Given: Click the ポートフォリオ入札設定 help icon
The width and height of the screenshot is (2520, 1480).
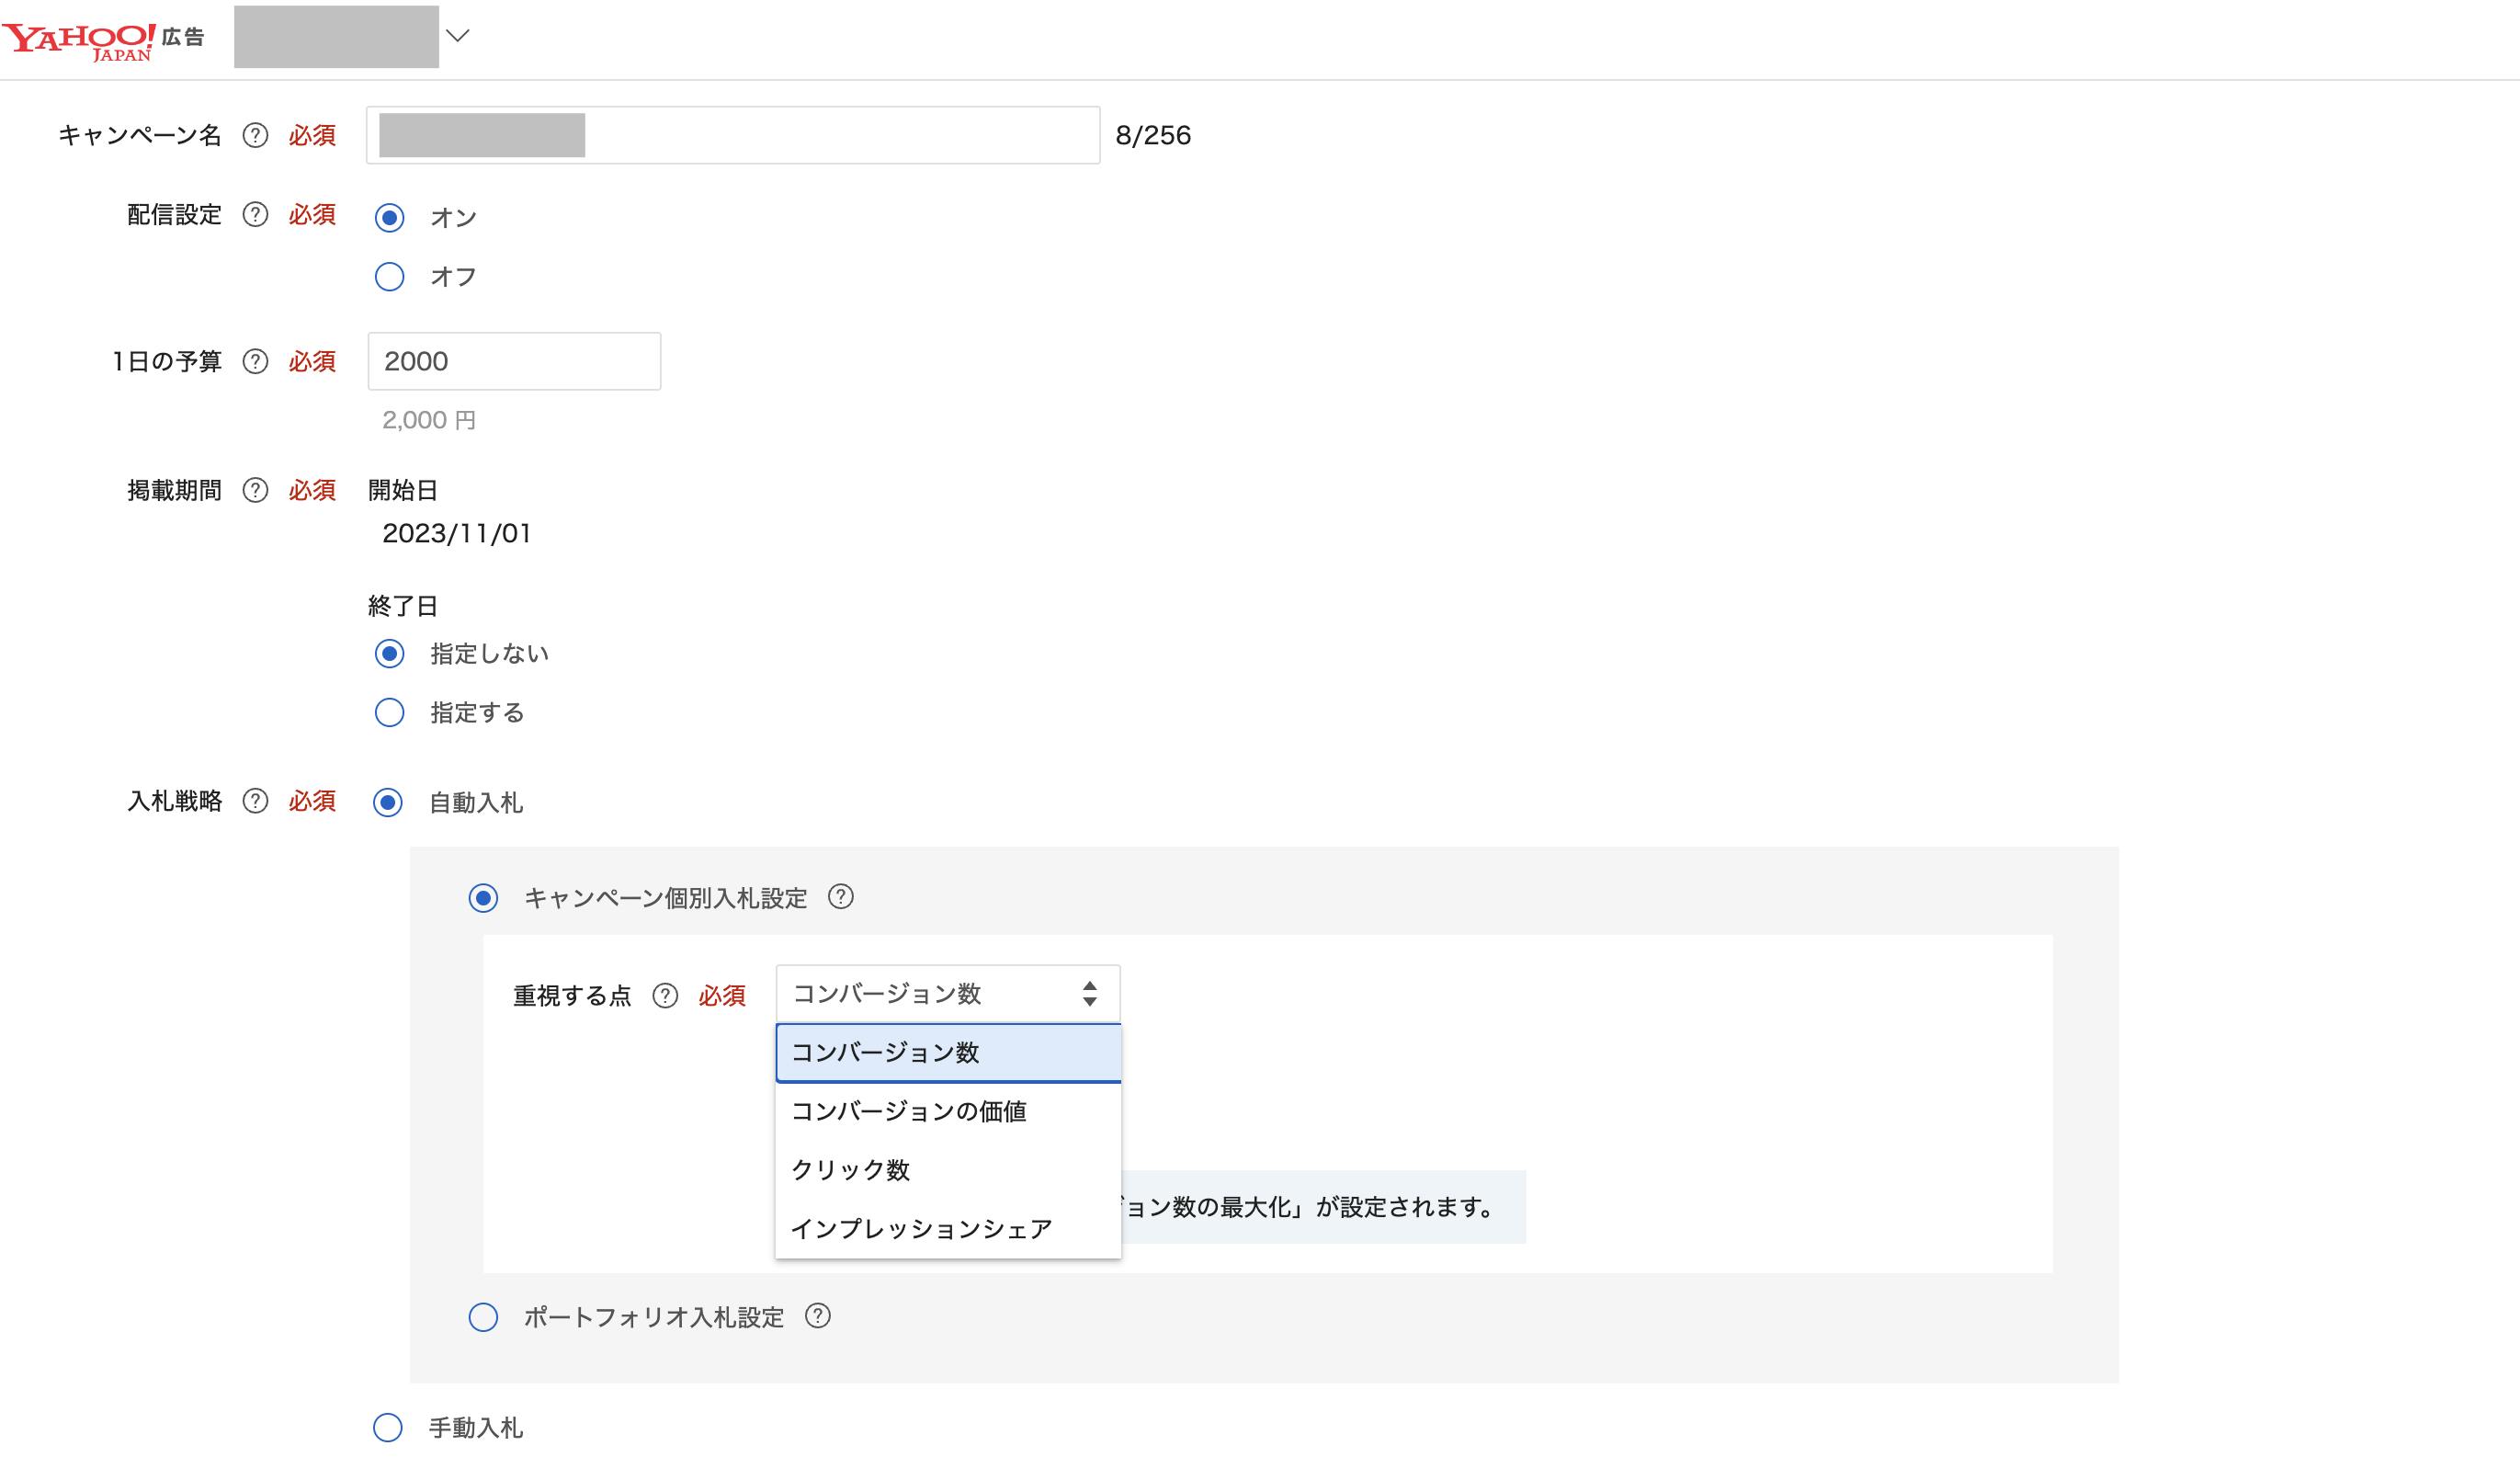Looking at the screenshot, I should pyautogui.click(x=820, y=1318).
